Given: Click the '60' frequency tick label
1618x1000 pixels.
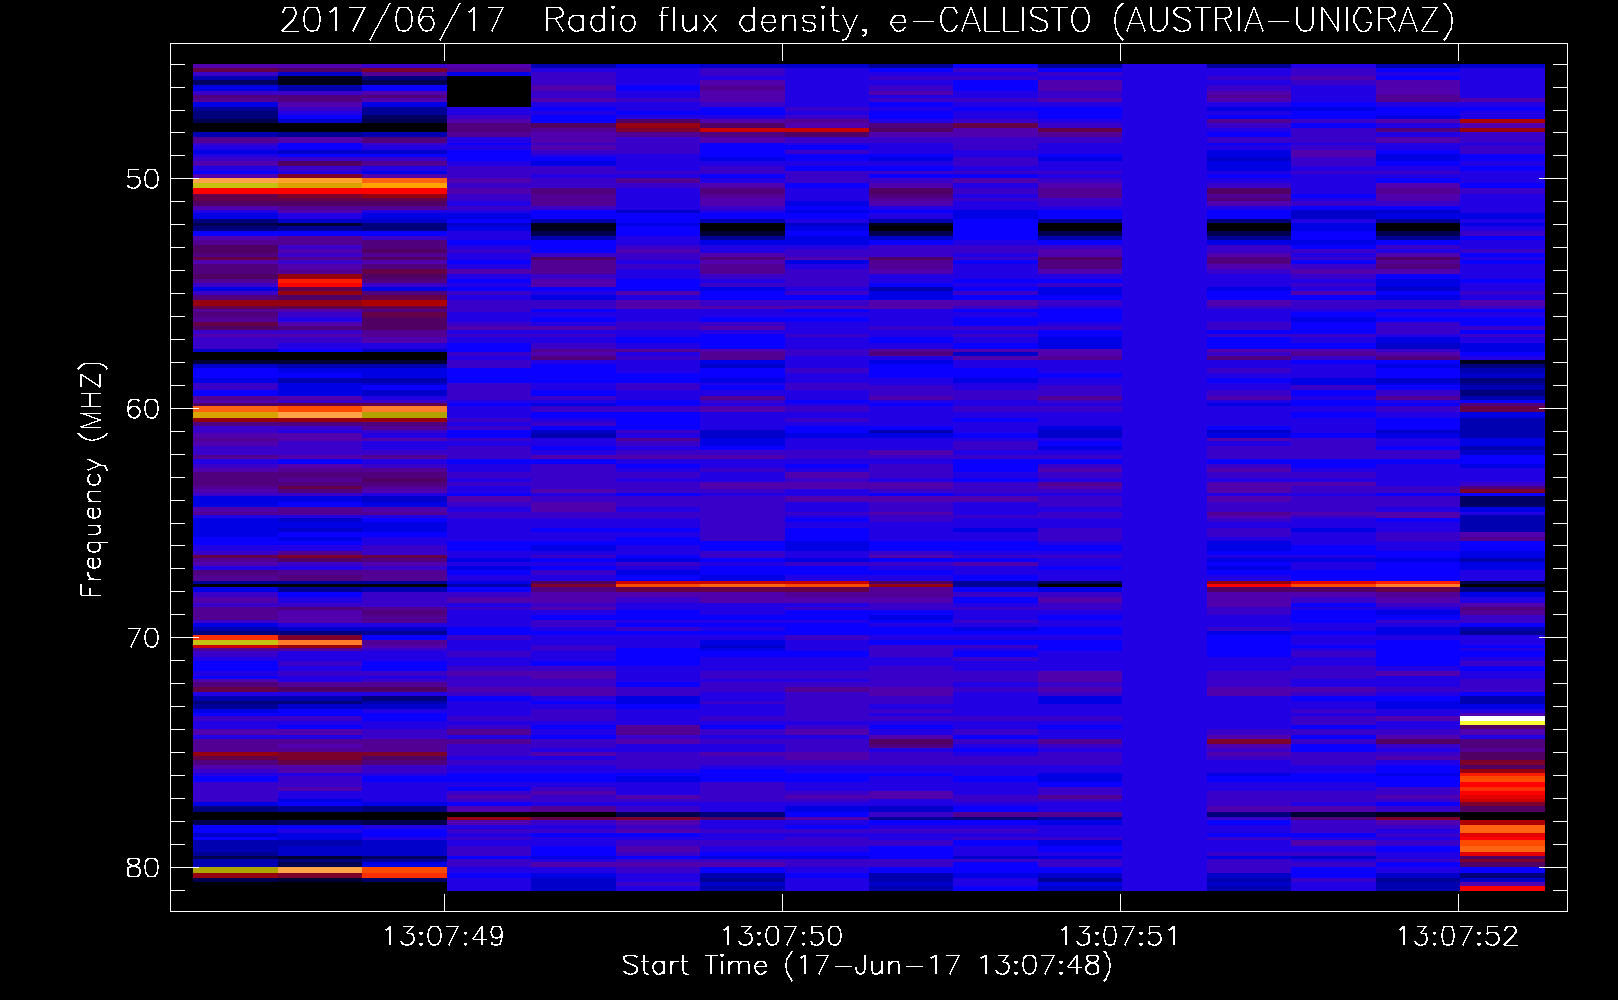Looking at the screenshot, I should (x=143, y=408).
